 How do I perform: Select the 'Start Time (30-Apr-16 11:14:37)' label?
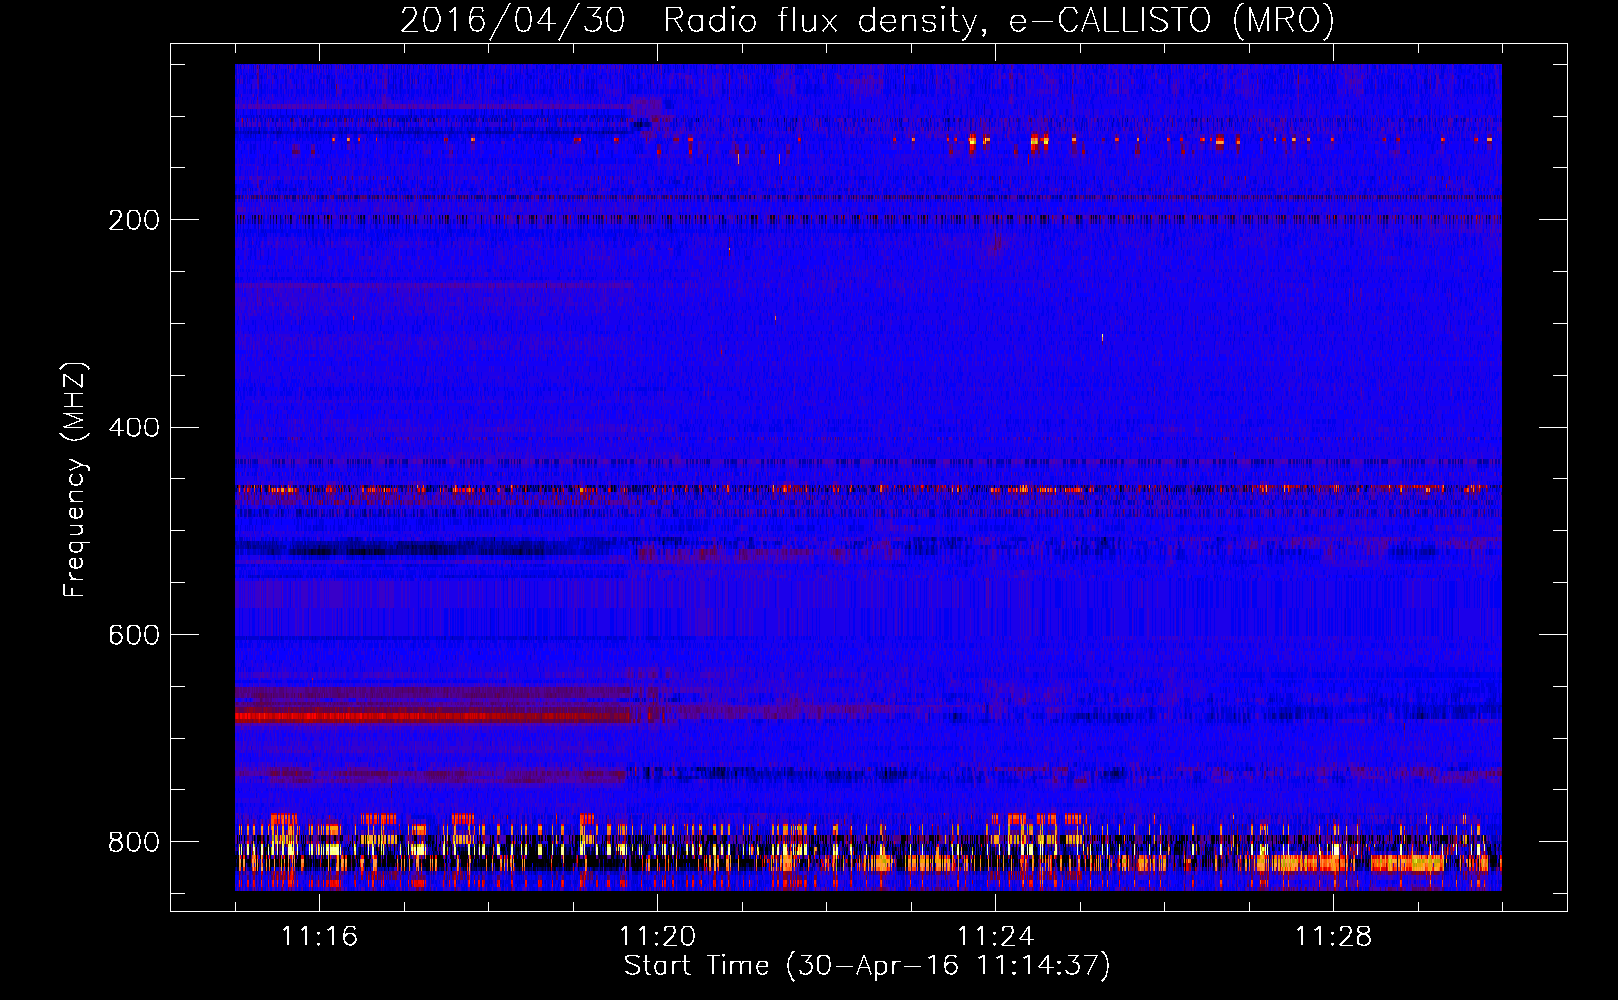click(867, 966)
